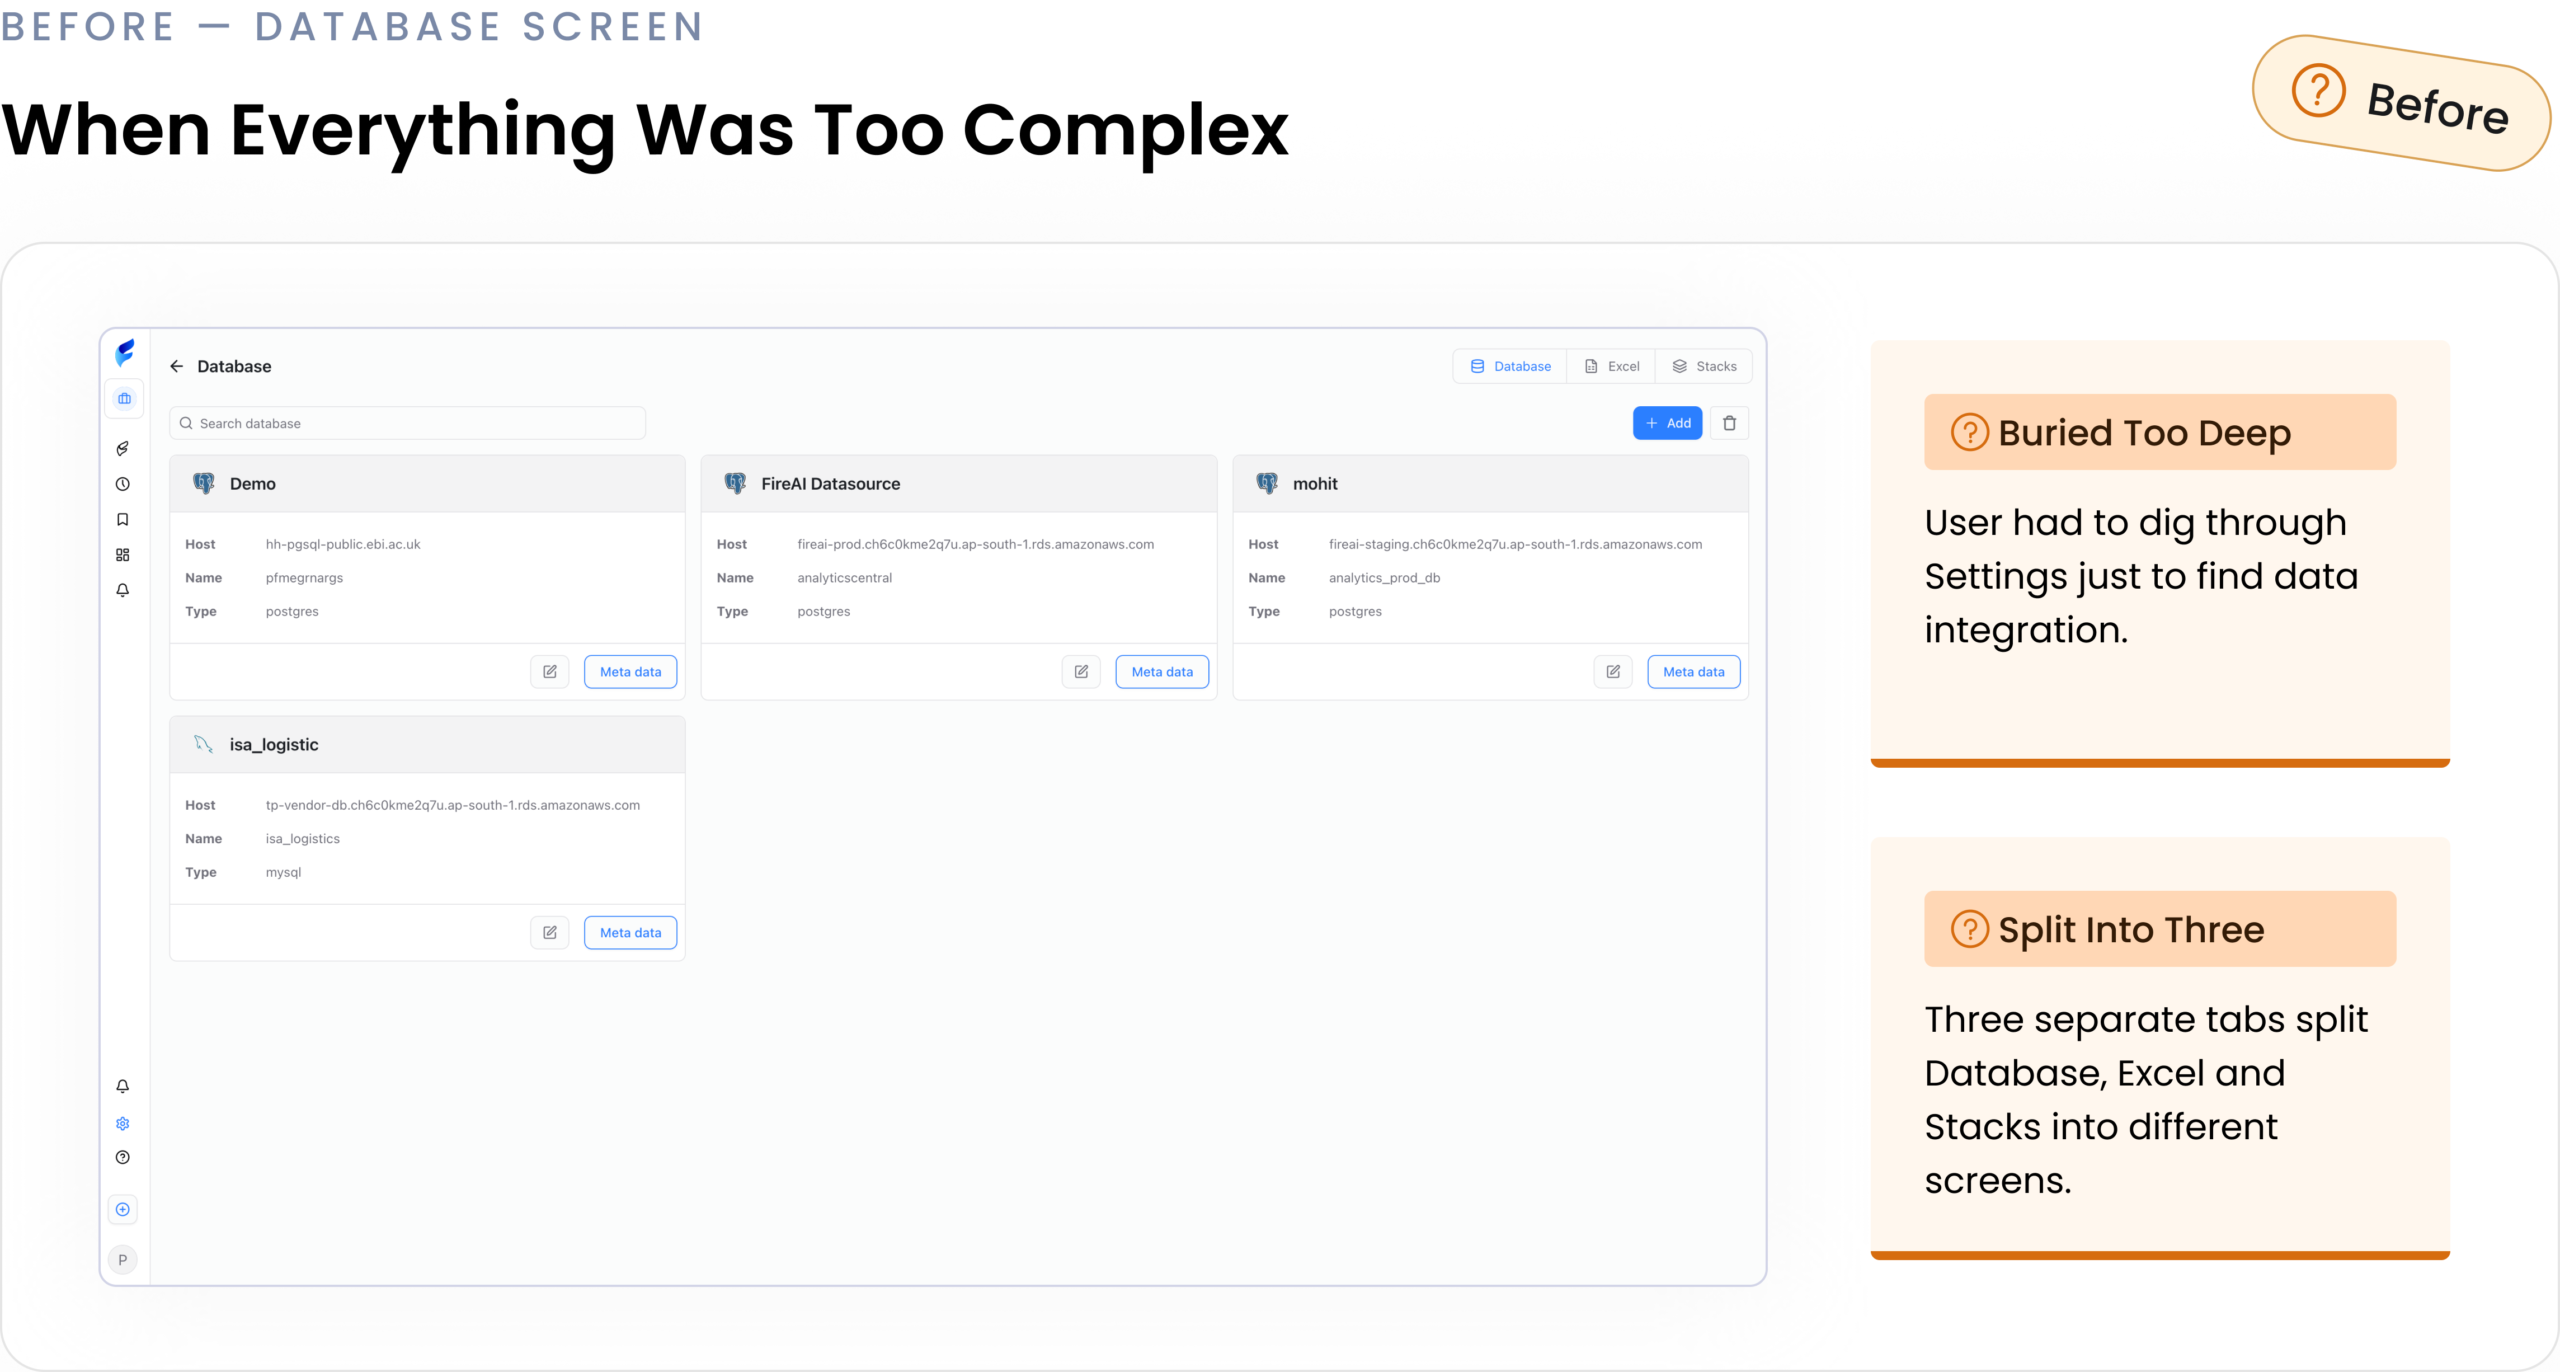Click Meta data on Demo card
This screenshot has width=2560, height=1372.
click(630, 672)
